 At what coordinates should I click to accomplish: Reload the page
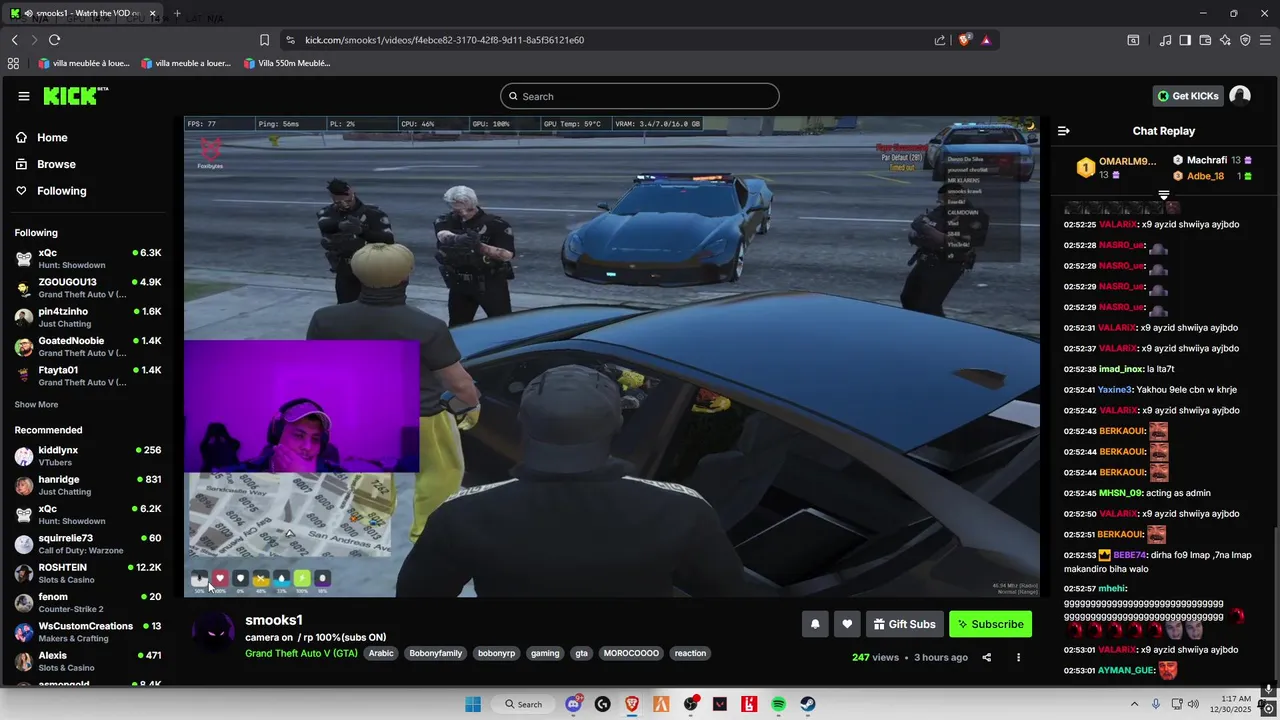(x=54, y=40)
